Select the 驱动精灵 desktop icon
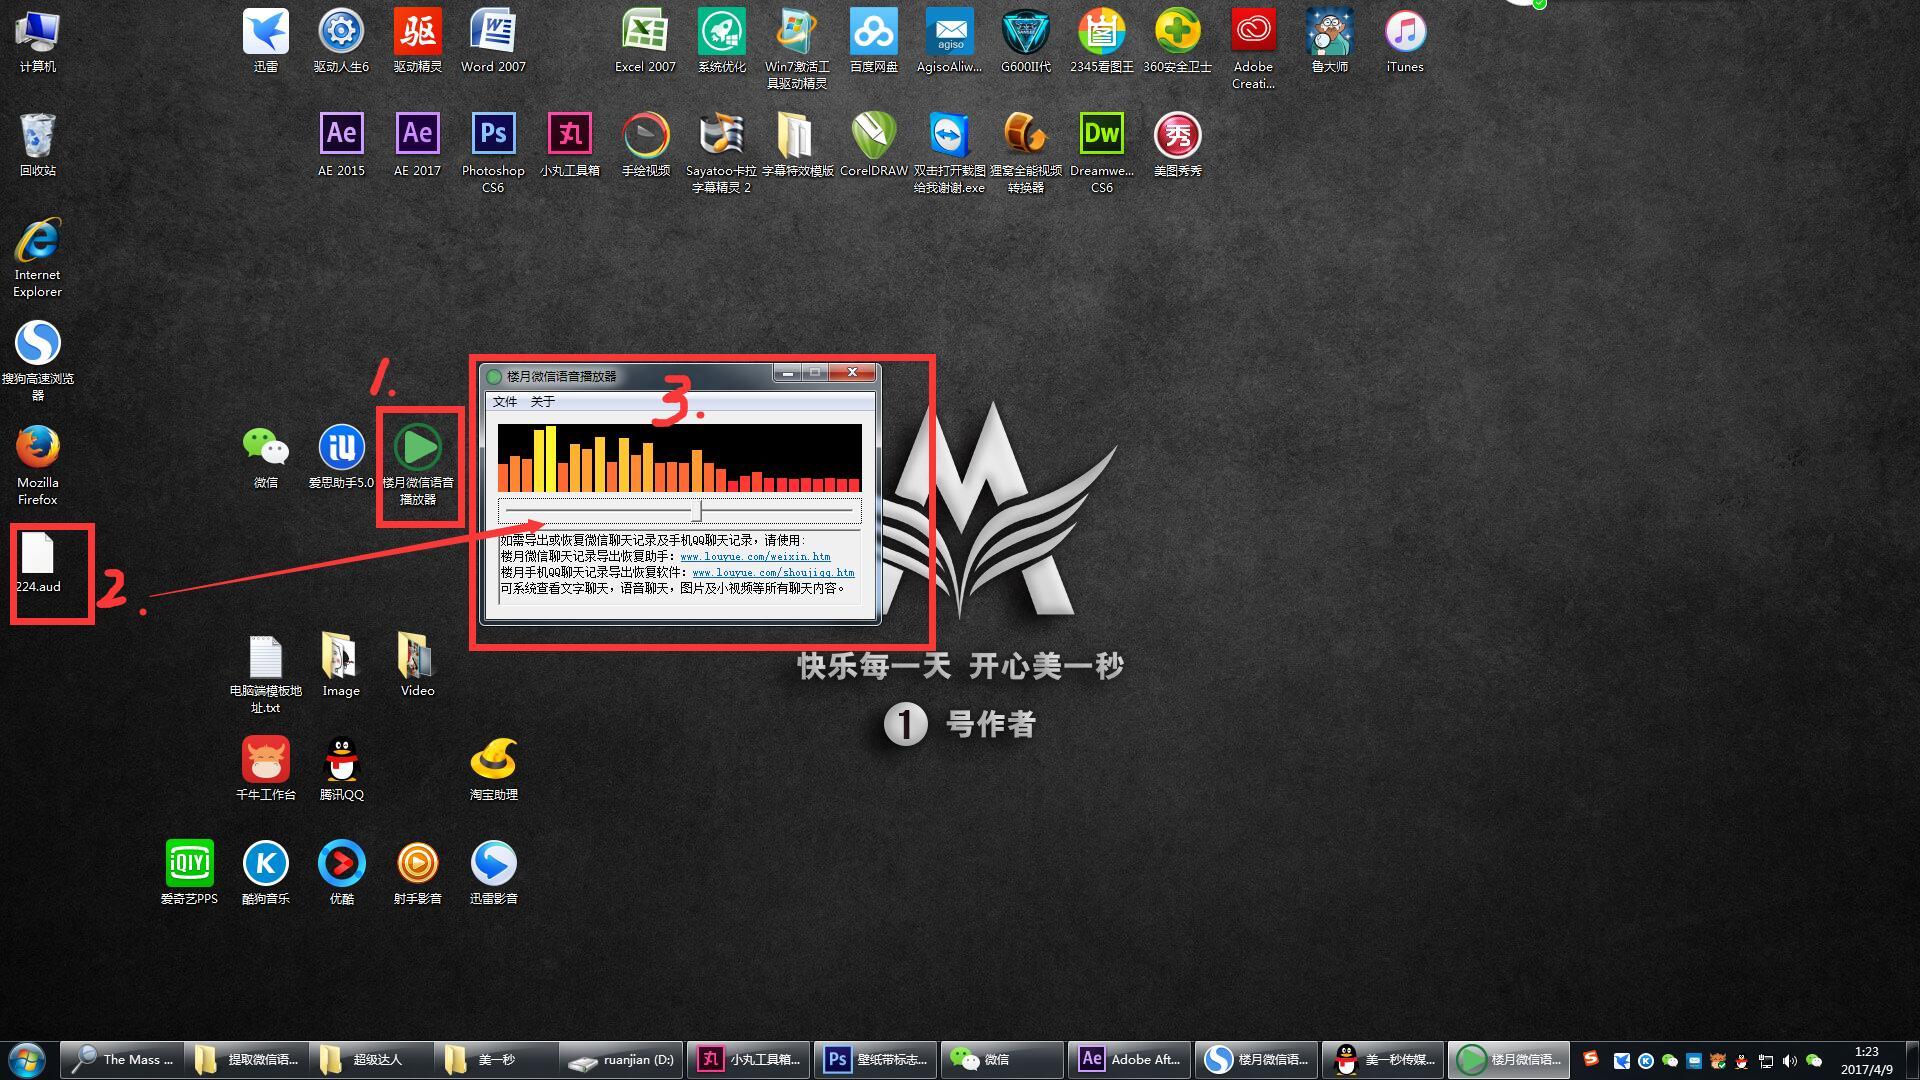1920x1080 pixels. tap(418, 41)
